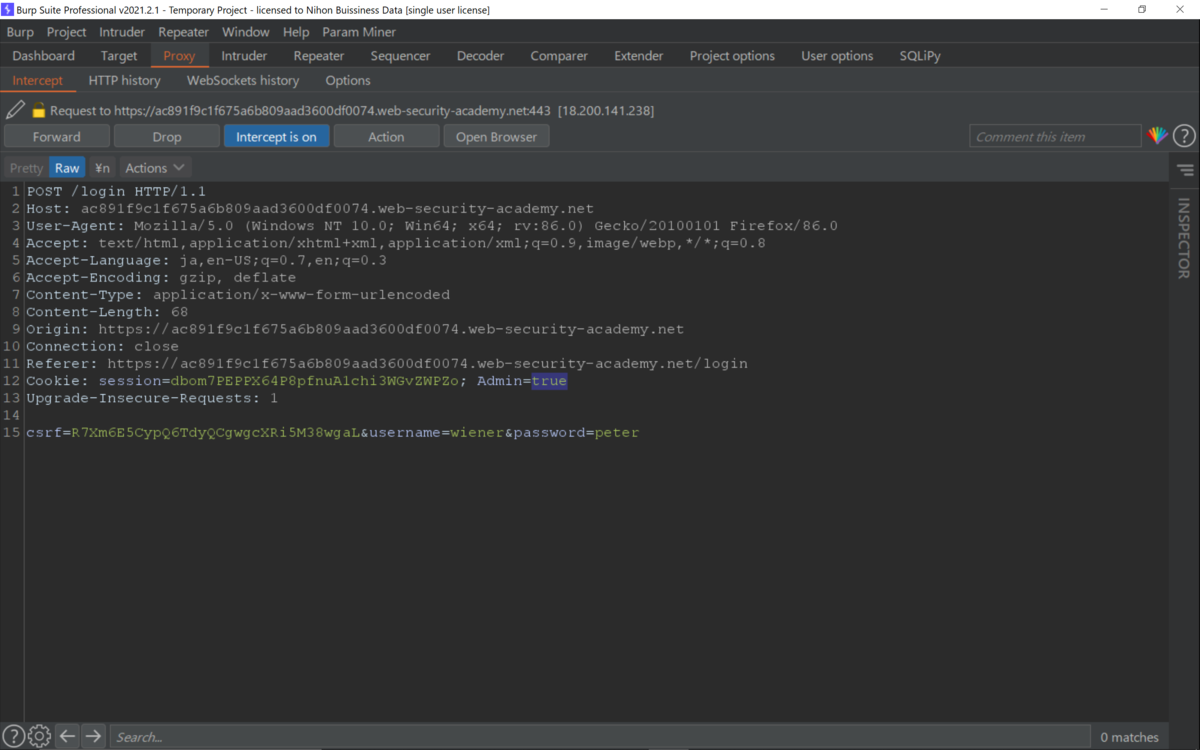Open the Comparer tab
1200x750 pixels.
pyautogui.click(x=559, y=56)
